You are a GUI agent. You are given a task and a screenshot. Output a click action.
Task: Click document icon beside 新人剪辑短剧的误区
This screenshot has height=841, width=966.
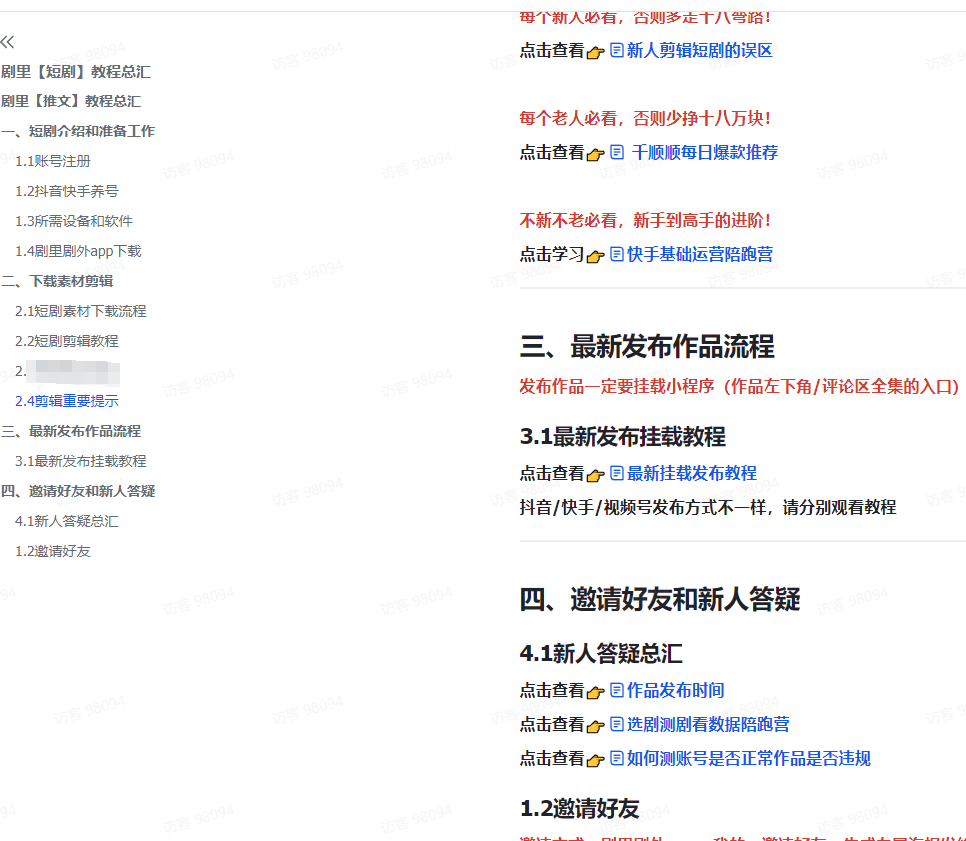coord(617,50)
